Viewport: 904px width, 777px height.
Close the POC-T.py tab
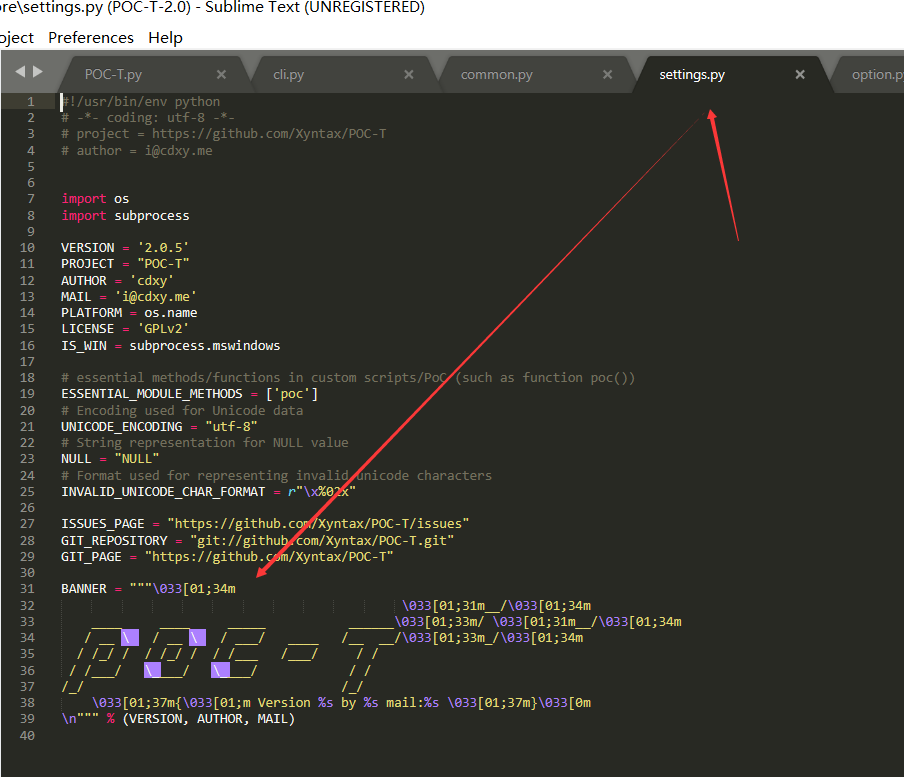point(223,73)
